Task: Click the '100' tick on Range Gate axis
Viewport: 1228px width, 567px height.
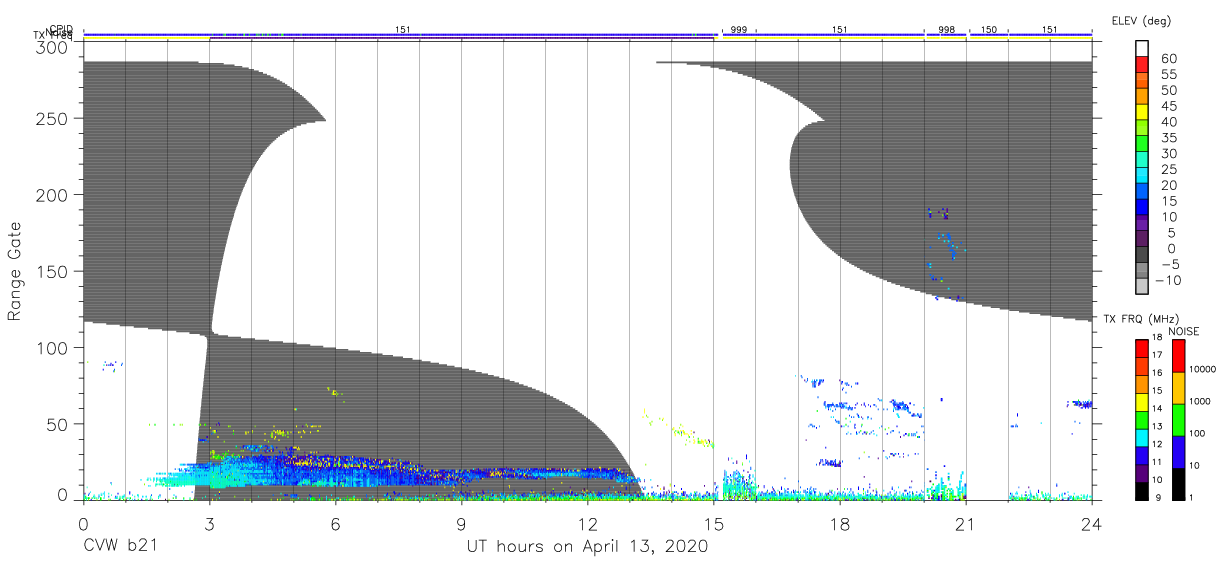Action: coord(54,347)
